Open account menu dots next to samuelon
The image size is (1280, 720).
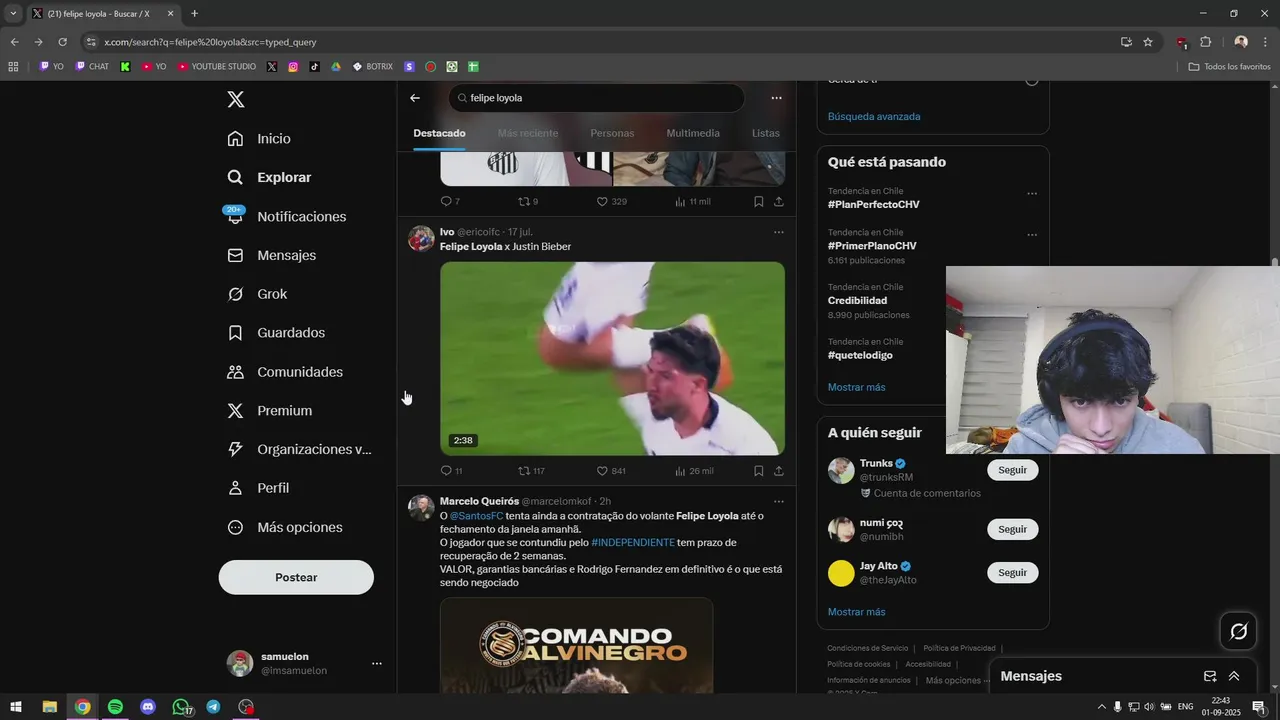tap(377, 663)
